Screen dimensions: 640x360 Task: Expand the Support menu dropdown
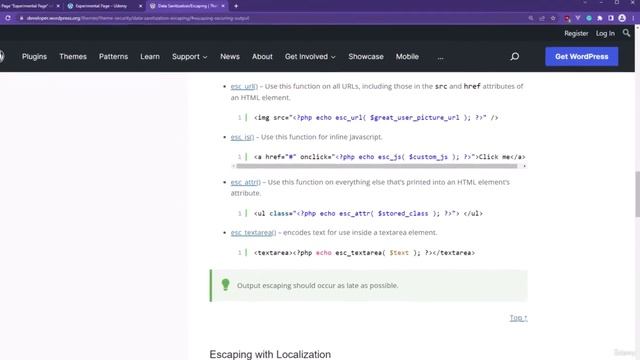point(189,57)
